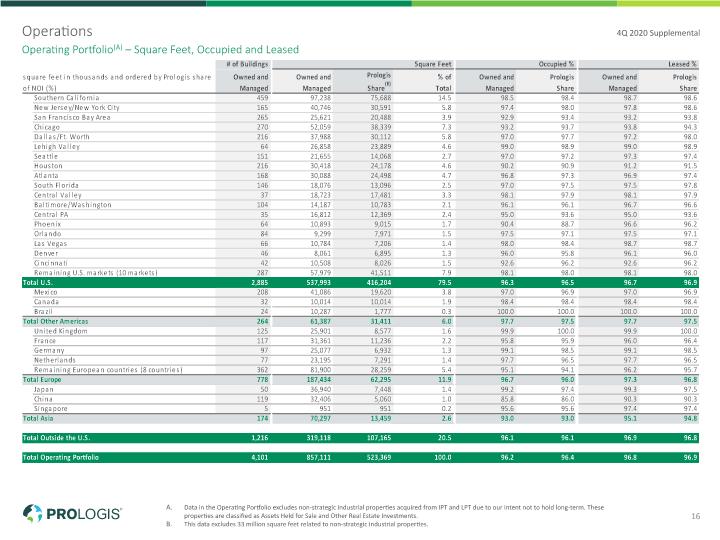This screenshot has width=720, height=540.
Task: Click the 'Central PA' row label
Action: pos(51,214)
